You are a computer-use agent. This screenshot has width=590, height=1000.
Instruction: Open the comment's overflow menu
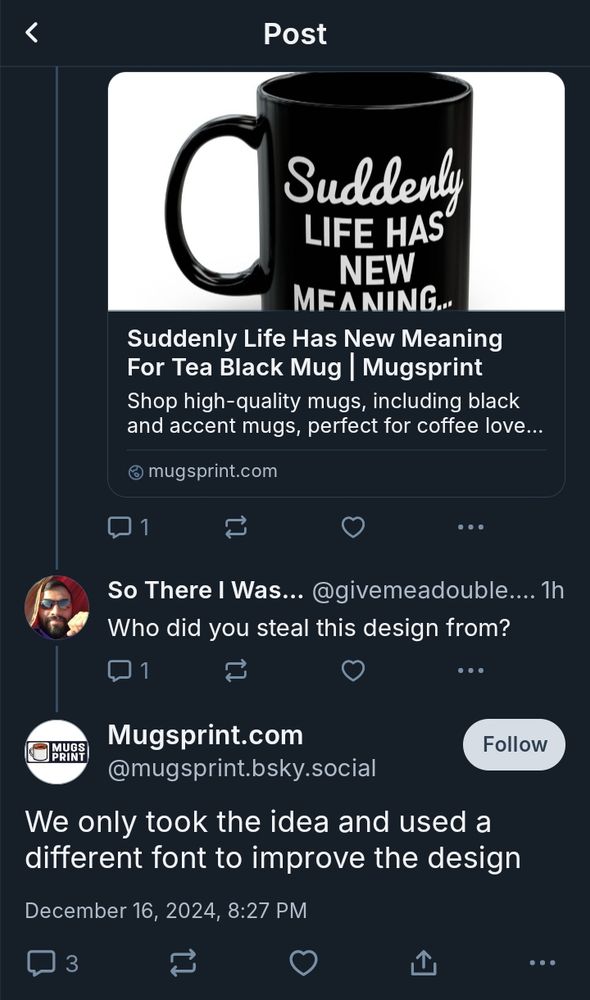click(x=470, y=670)
